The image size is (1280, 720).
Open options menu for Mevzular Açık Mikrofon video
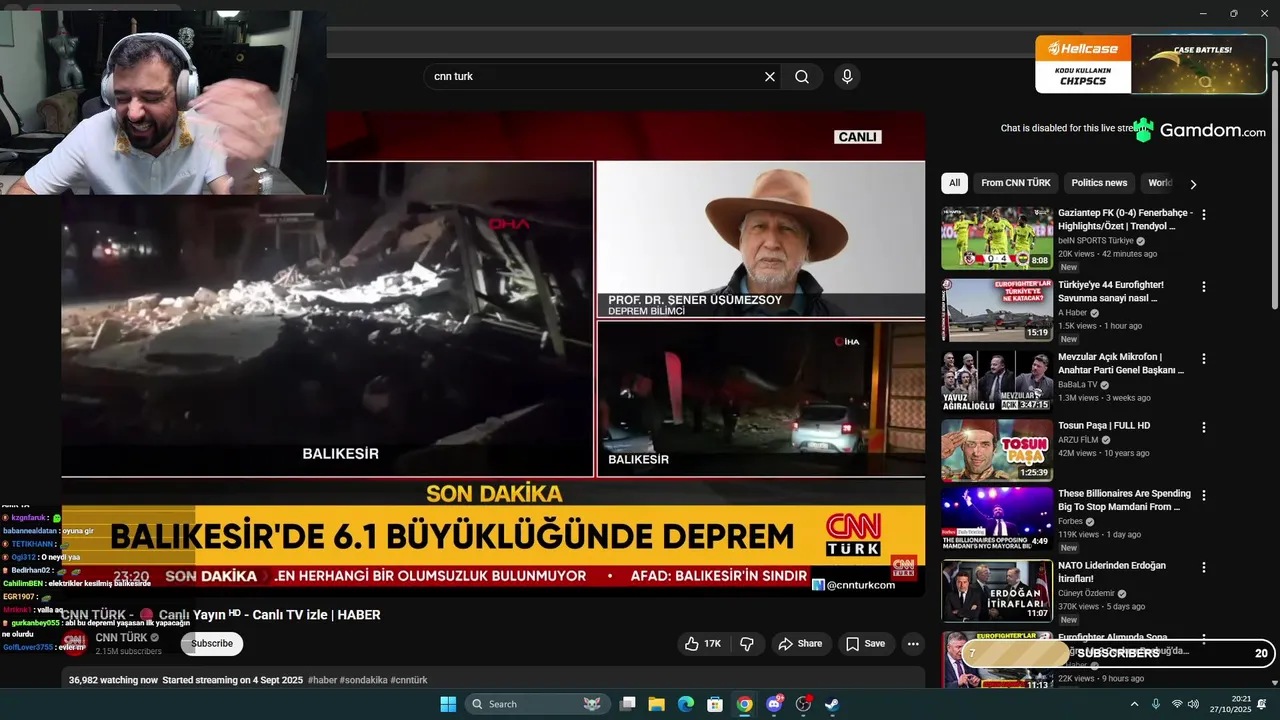click(1204, 359)
